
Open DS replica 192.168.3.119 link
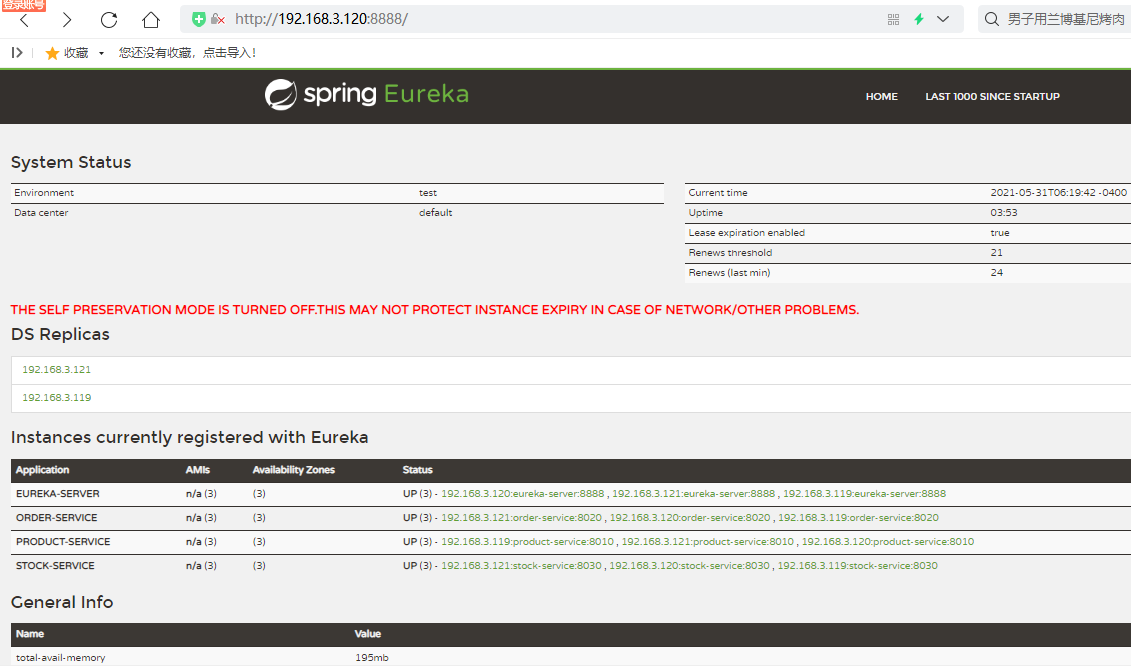click(56, 398)
